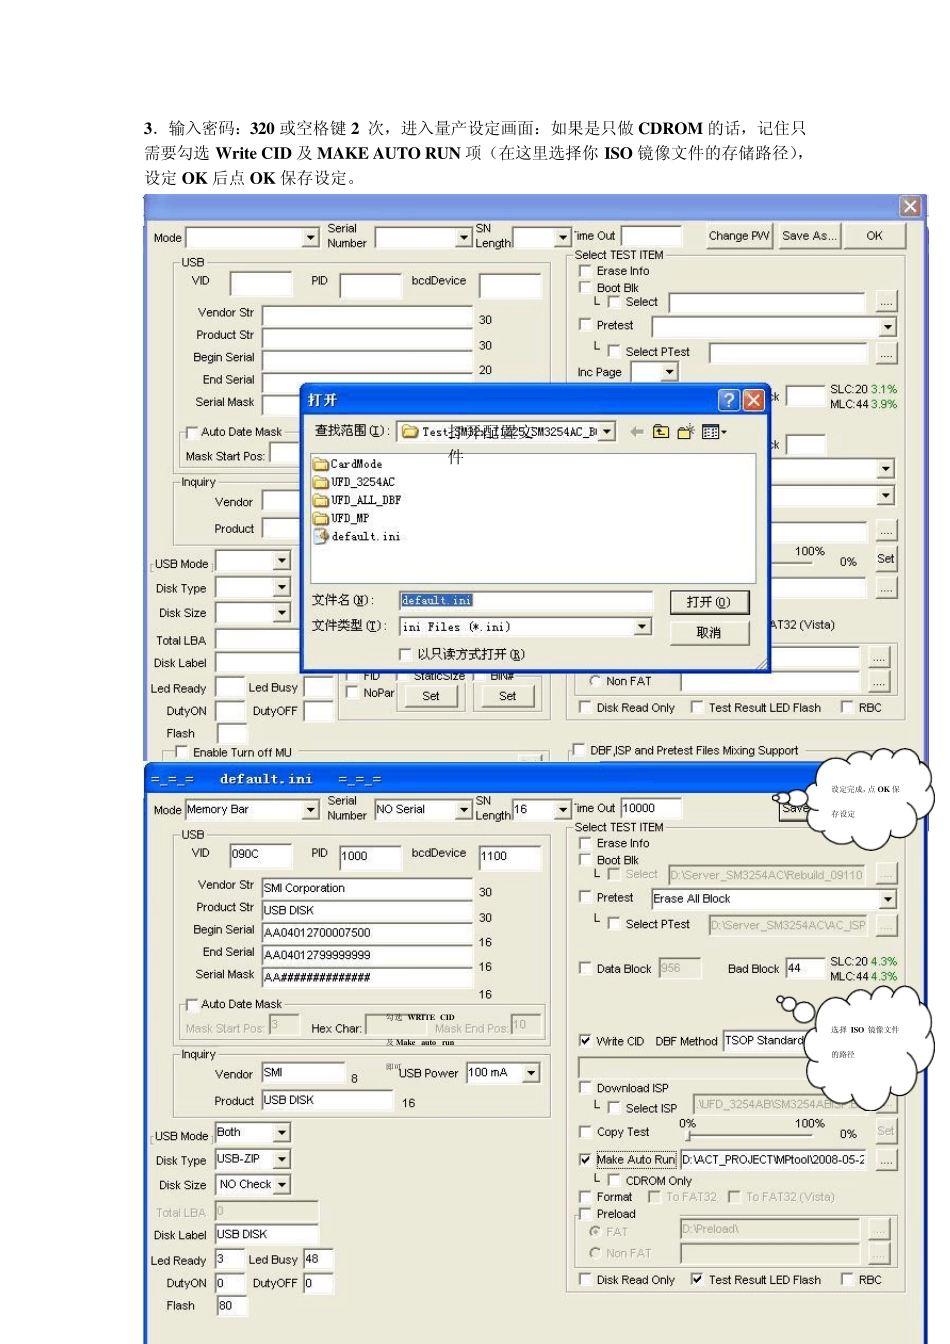Click Time Out field showing 10000
Screen dimensions: 950x1344
(651, 808)
